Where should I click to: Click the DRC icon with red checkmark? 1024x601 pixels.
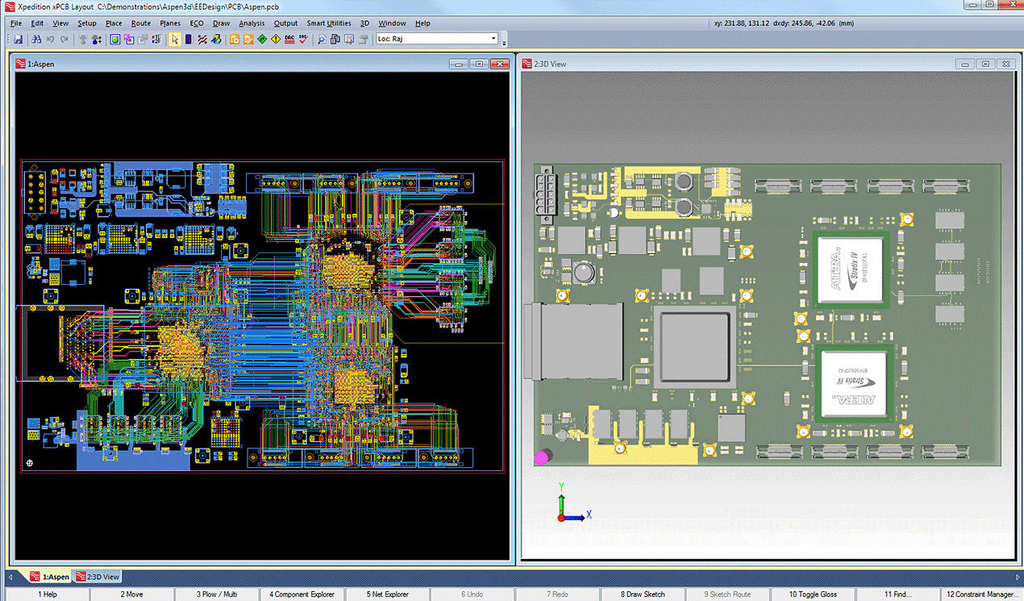click(303, 39)
